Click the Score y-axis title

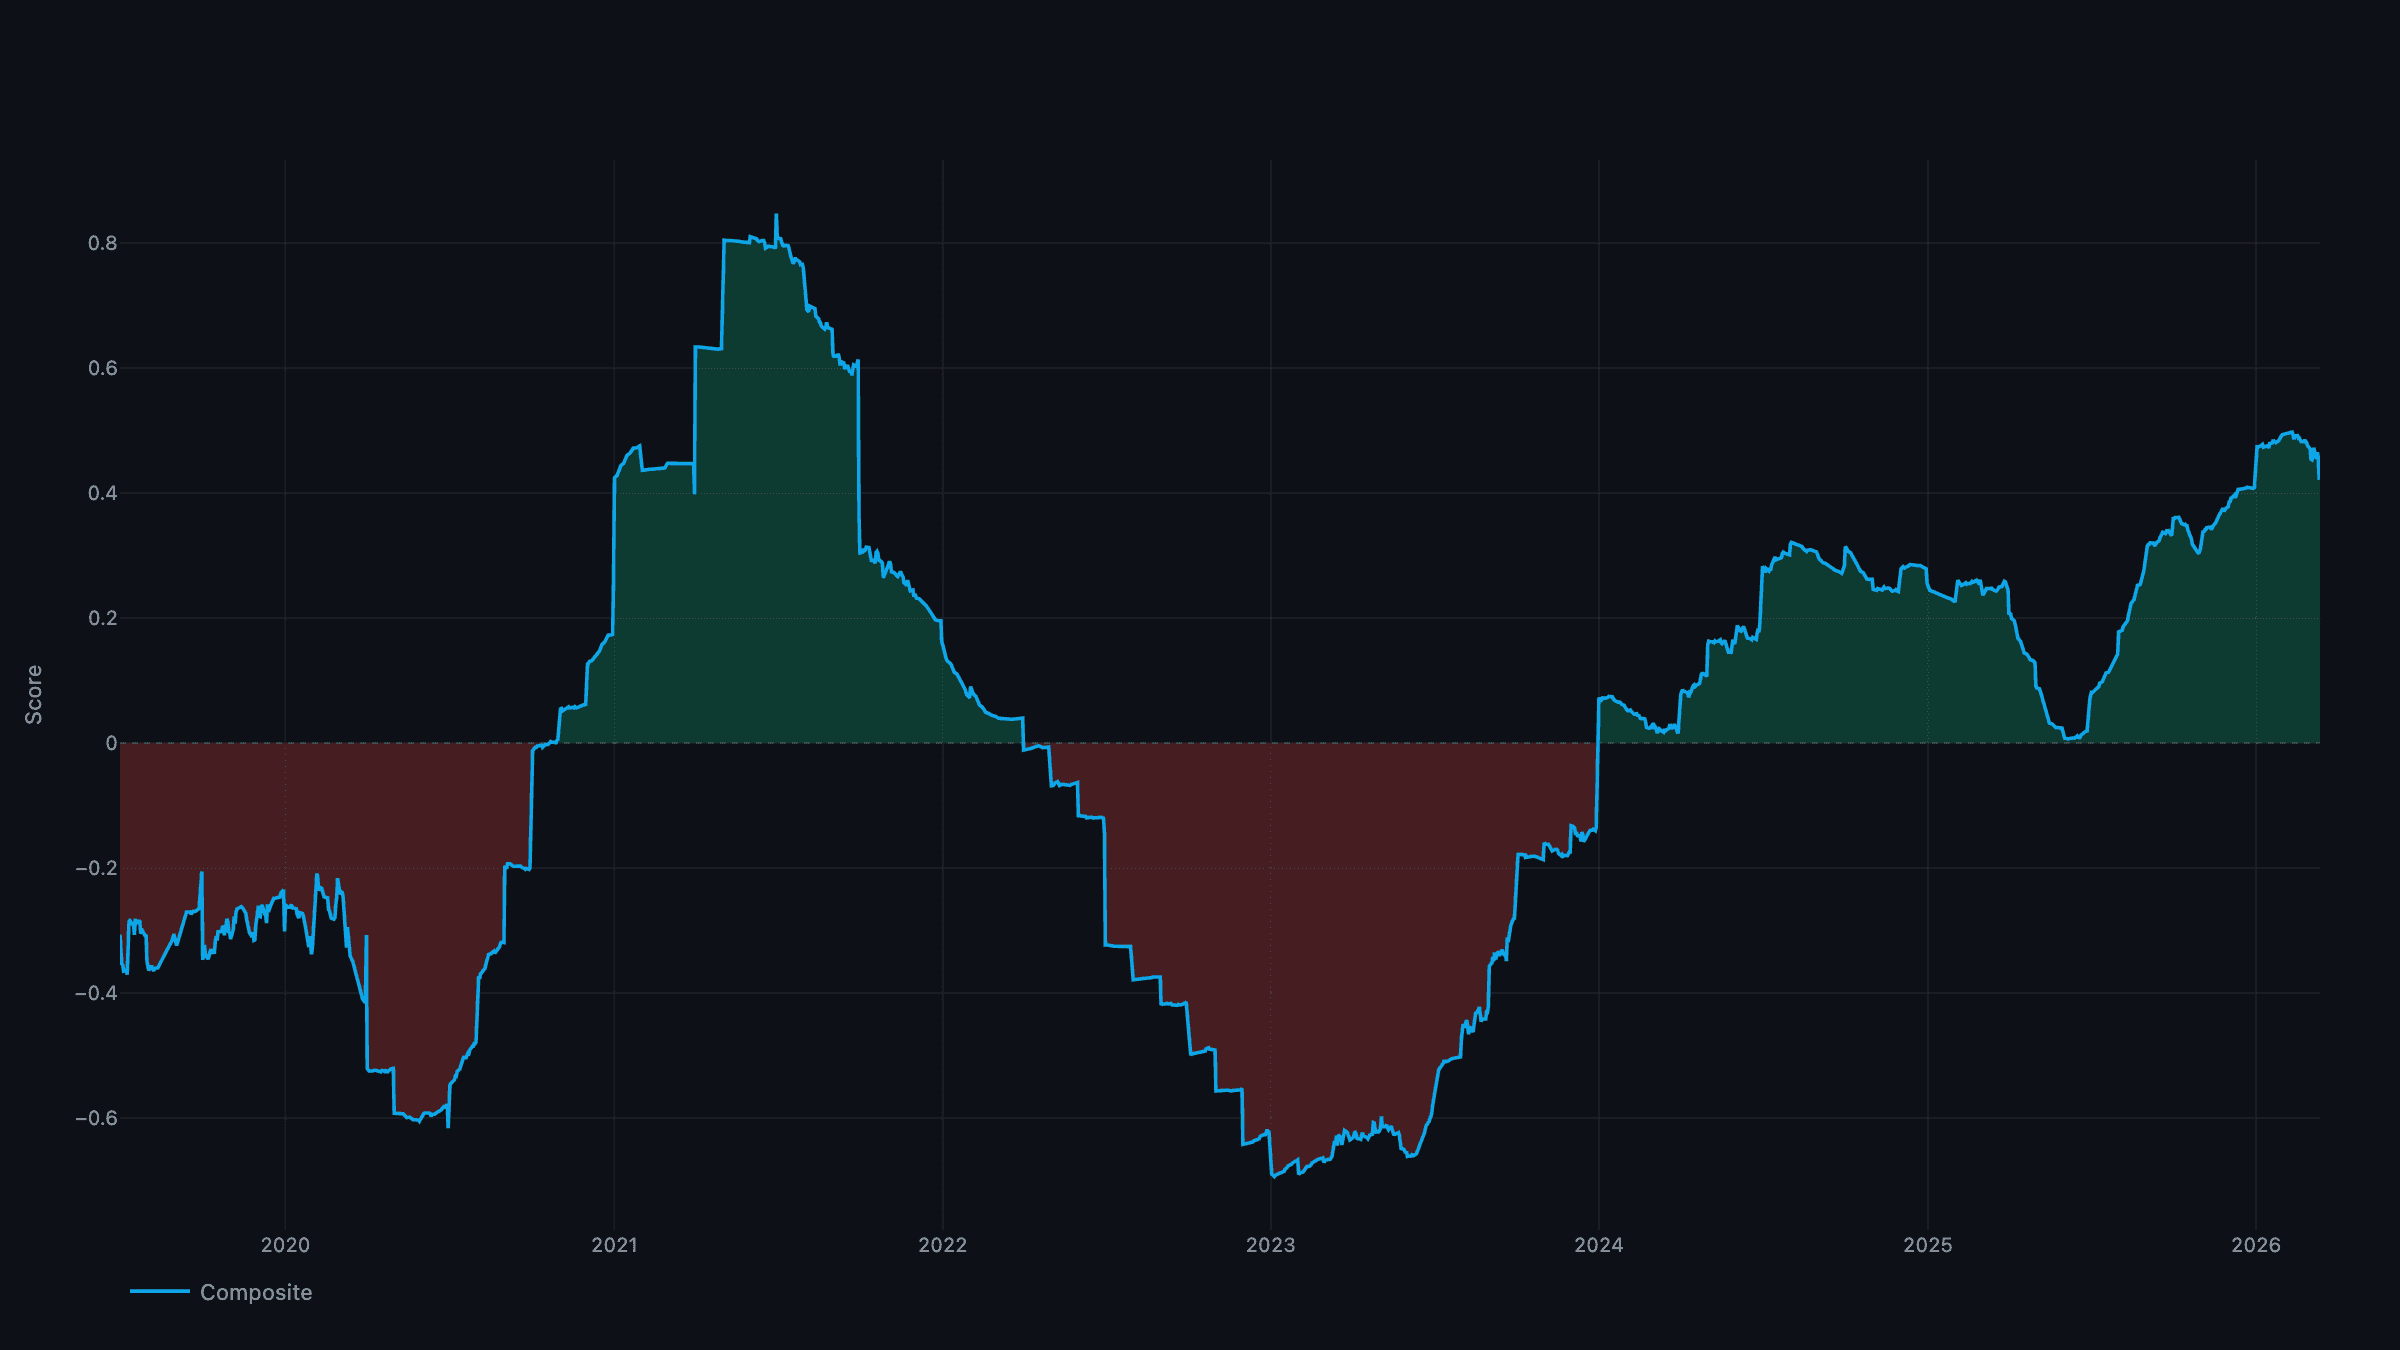(x=34, y=694)
